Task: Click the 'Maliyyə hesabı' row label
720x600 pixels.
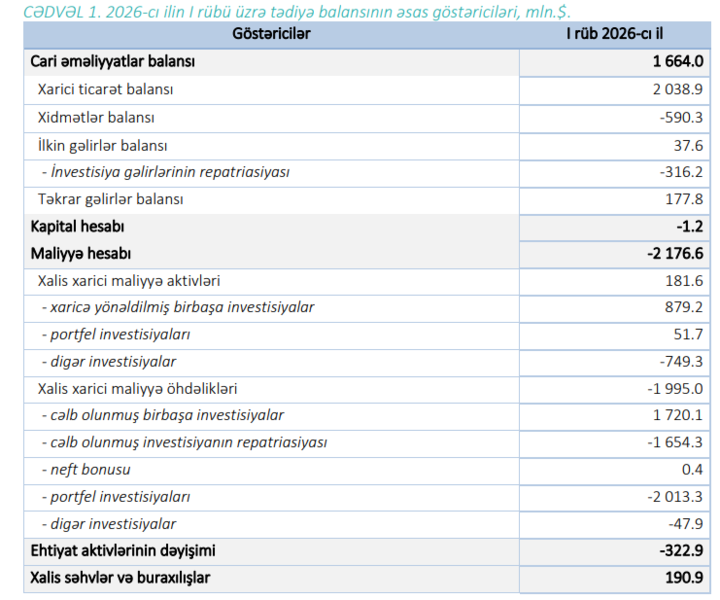Action: [80, 253]
